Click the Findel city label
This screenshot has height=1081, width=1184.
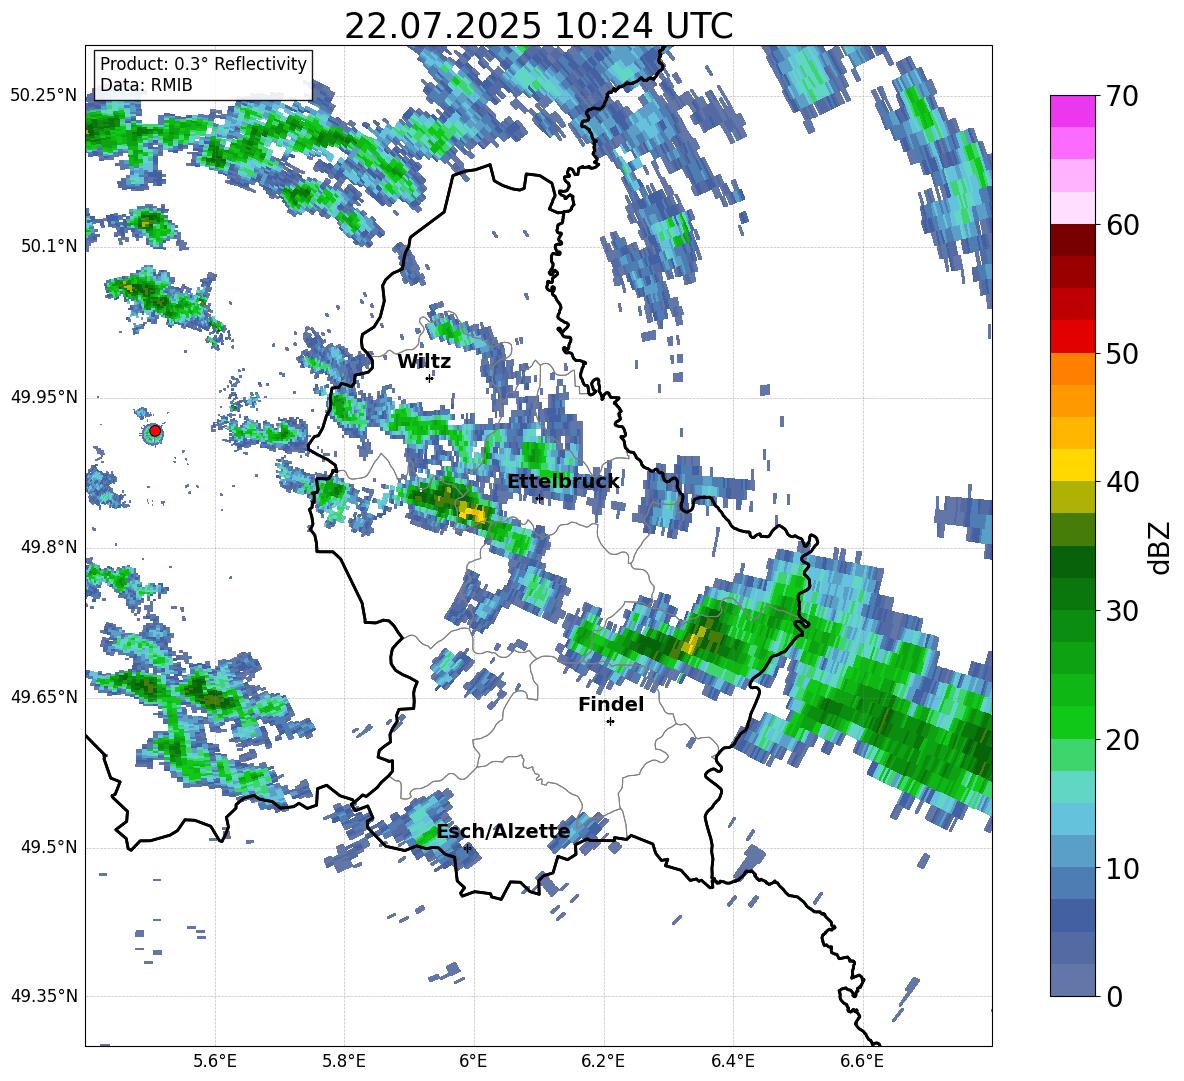611,704
